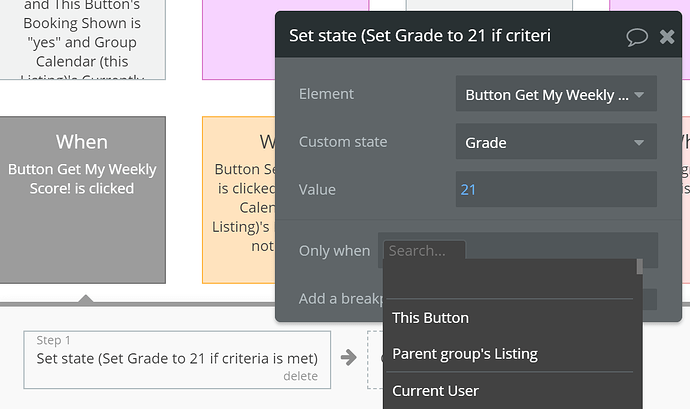Close the Set state dialog
690x409 pixels.
click(x=667, y=37)
